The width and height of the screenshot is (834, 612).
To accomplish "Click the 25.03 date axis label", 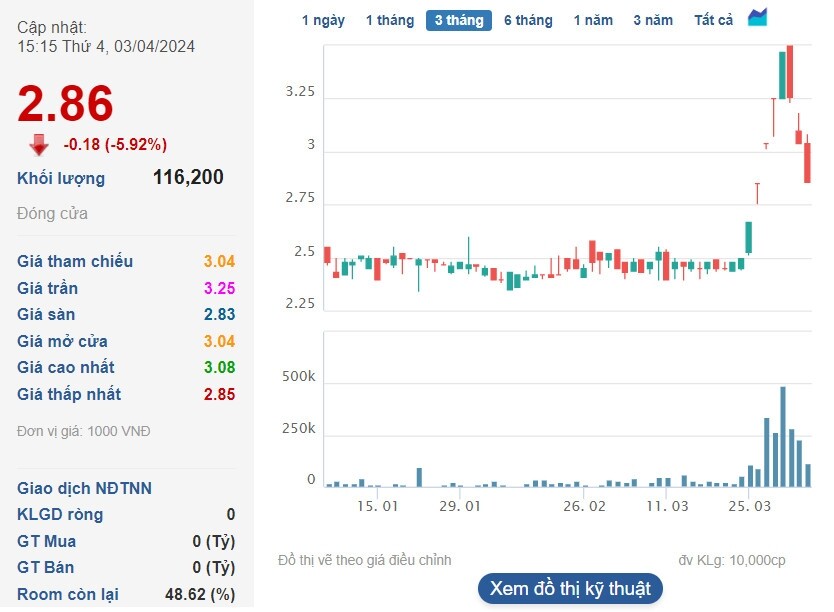I will 749,506.
